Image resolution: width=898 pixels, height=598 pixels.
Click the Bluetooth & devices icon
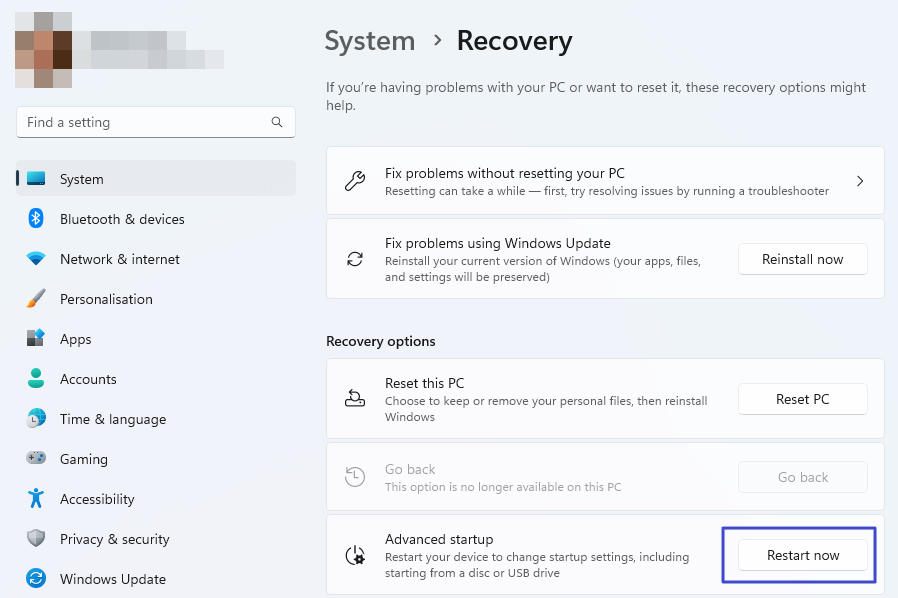click(36, 219)
